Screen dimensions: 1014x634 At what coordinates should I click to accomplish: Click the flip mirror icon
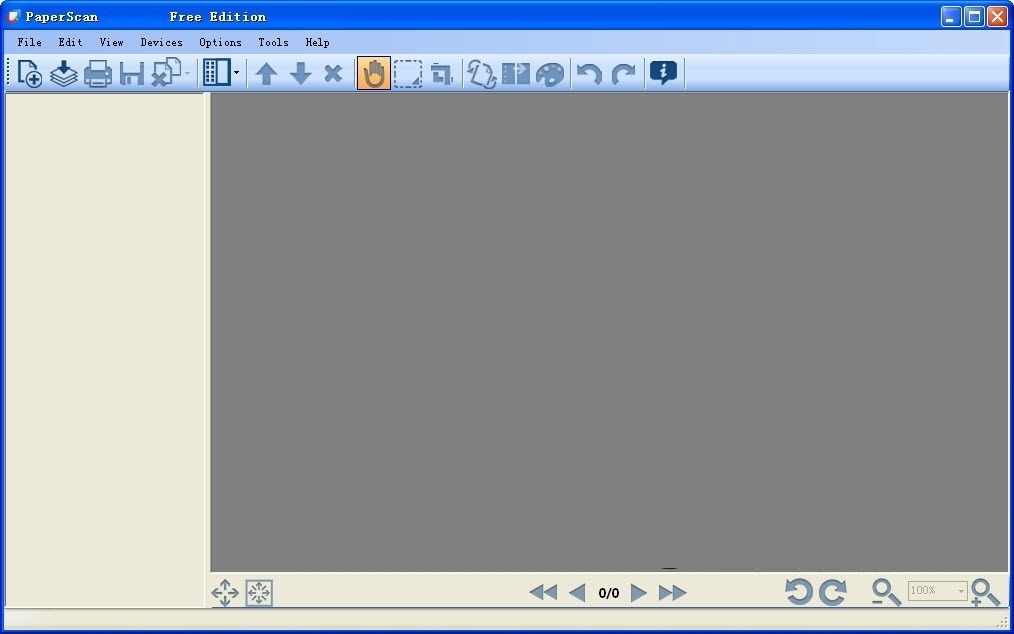tap(516, 73)
